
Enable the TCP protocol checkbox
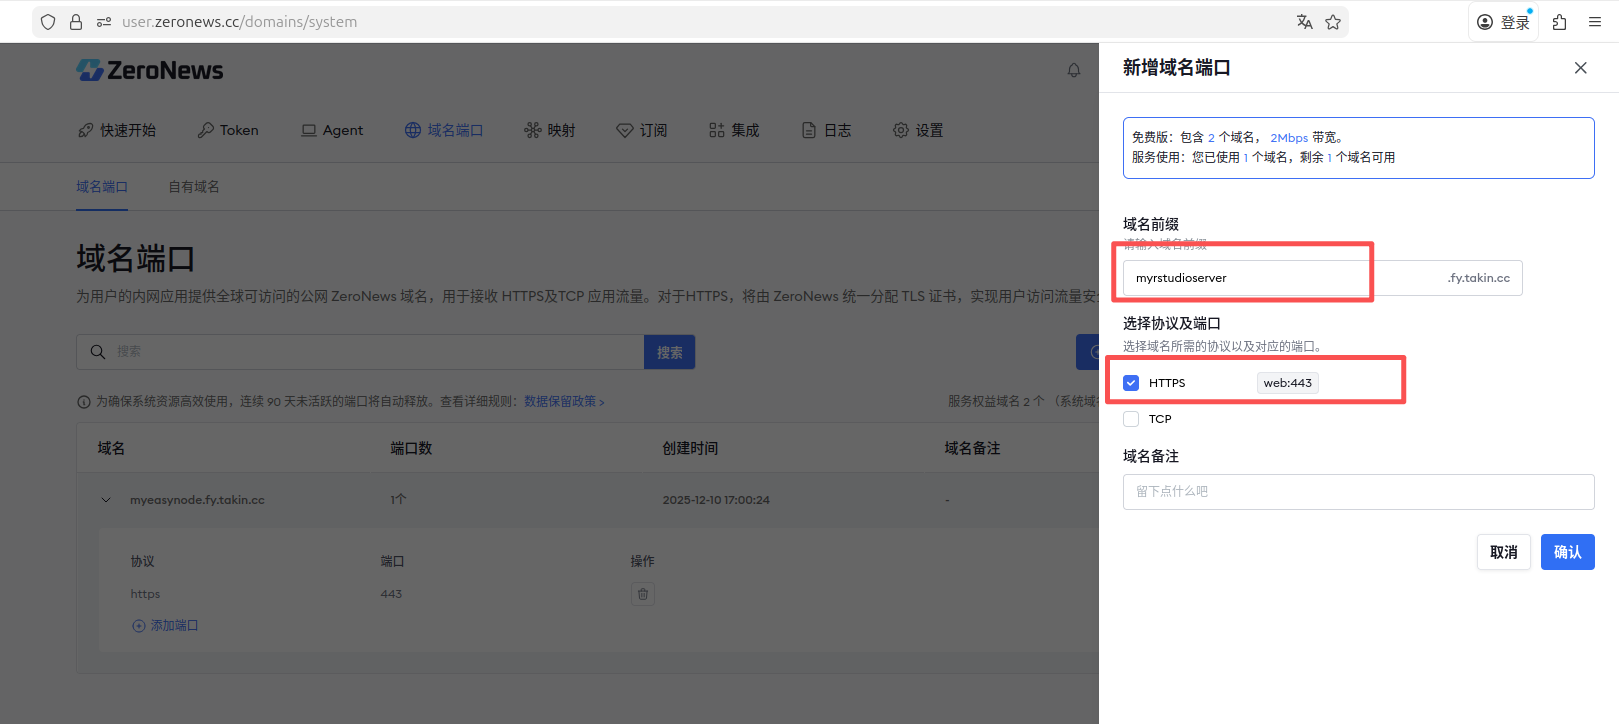click(x=1131, y=419)
